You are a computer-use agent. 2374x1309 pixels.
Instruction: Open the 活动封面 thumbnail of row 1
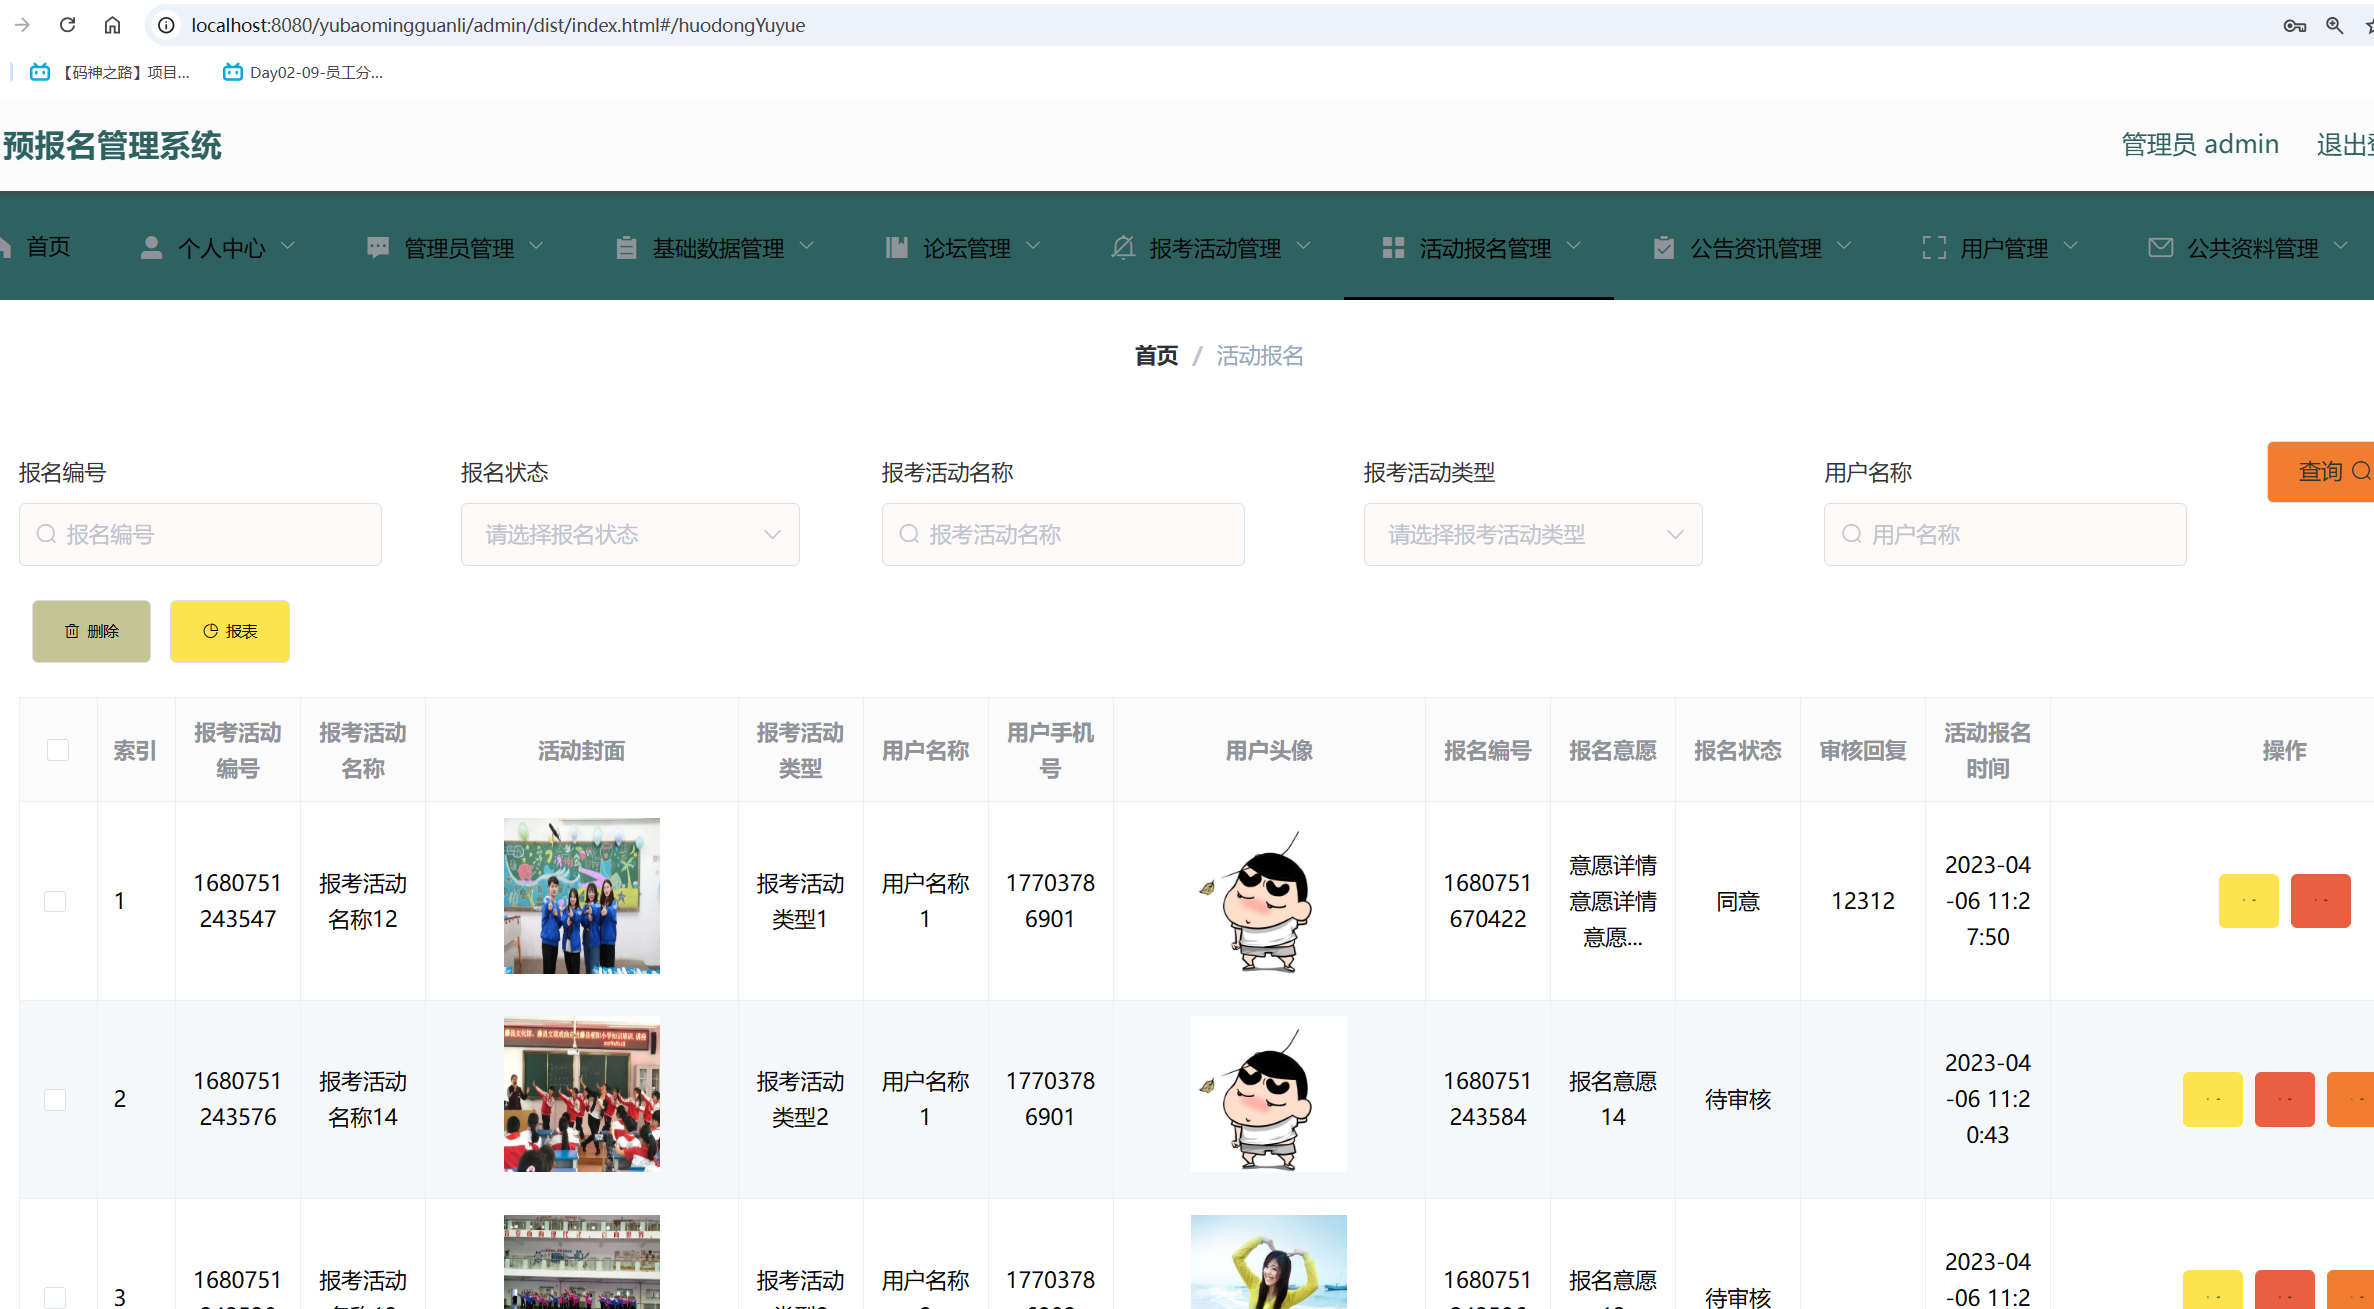[x=582, y=896]
